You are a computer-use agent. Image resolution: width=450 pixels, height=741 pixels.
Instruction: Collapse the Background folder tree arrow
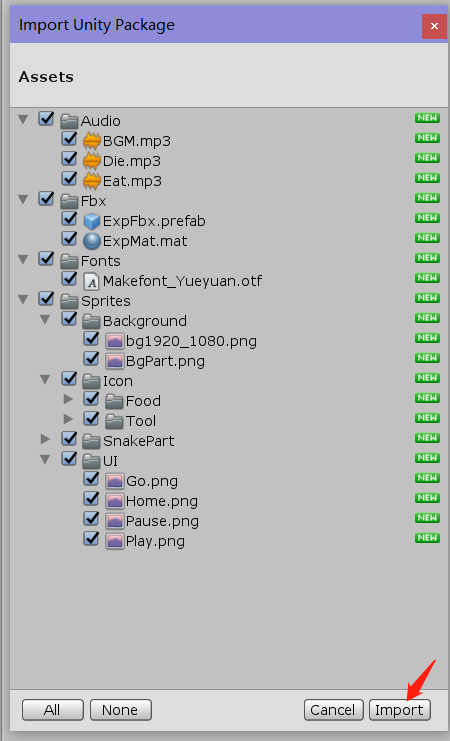(x=45, y=319)
